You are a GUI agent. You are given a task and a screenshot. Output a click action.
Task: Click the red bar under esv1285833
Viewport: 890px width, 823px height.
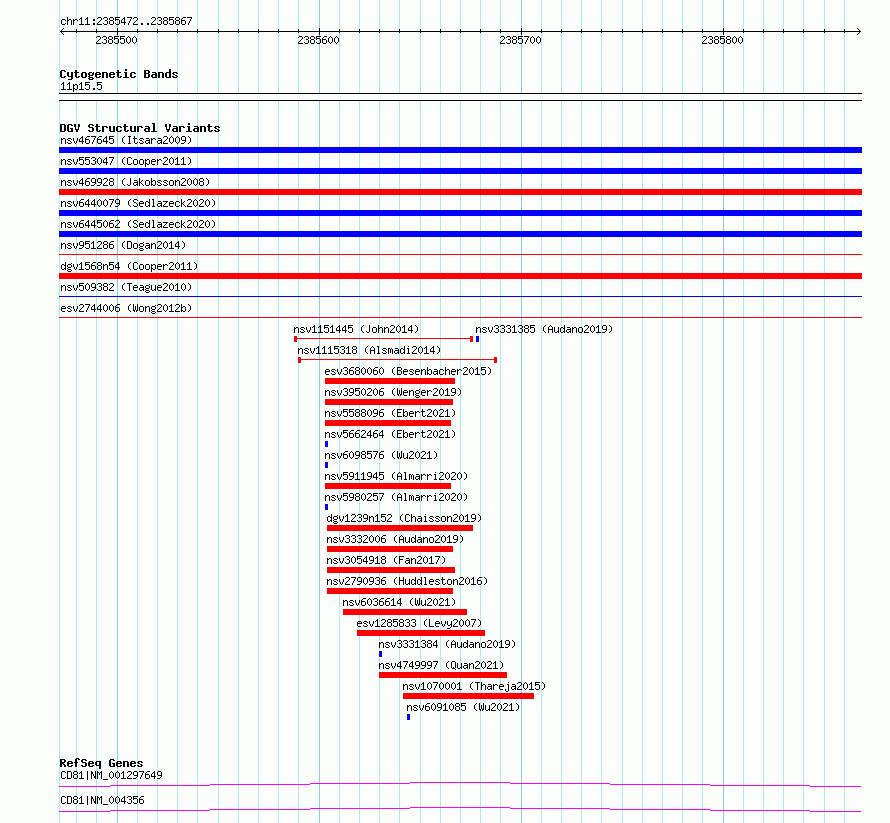click(x=421, y=633)
